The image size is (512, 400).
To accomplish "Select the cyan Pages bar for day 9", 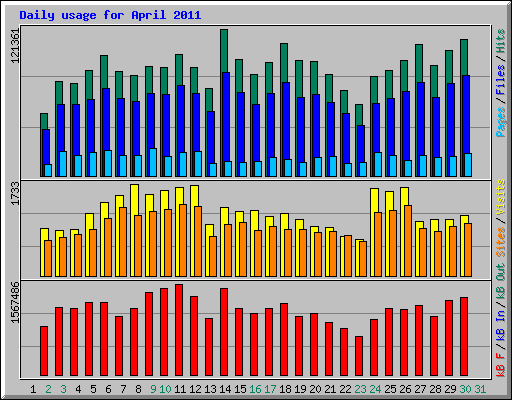I will (153, 162).
